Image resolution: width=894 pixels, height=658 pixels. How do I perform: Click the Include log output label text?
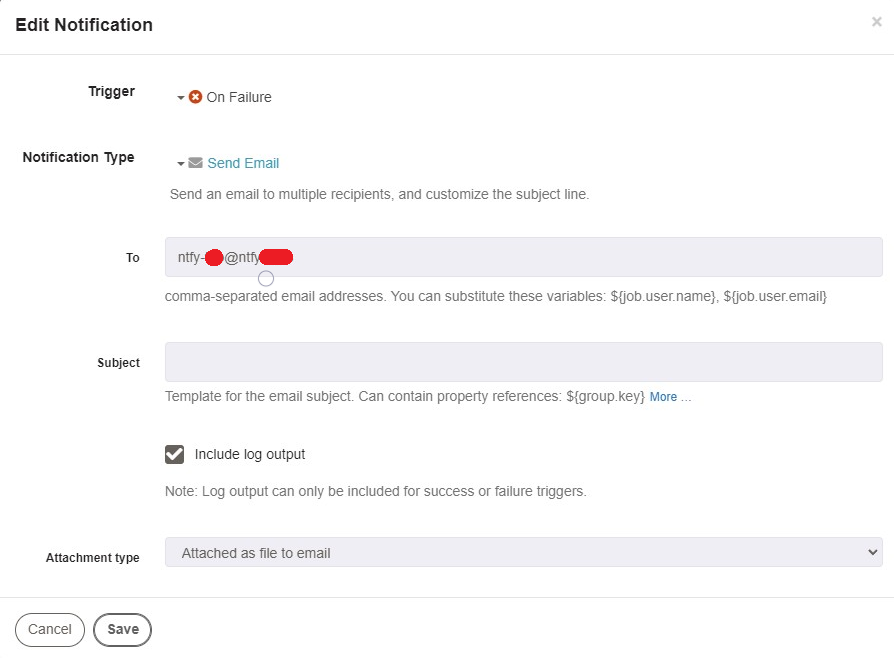(250, 454)
